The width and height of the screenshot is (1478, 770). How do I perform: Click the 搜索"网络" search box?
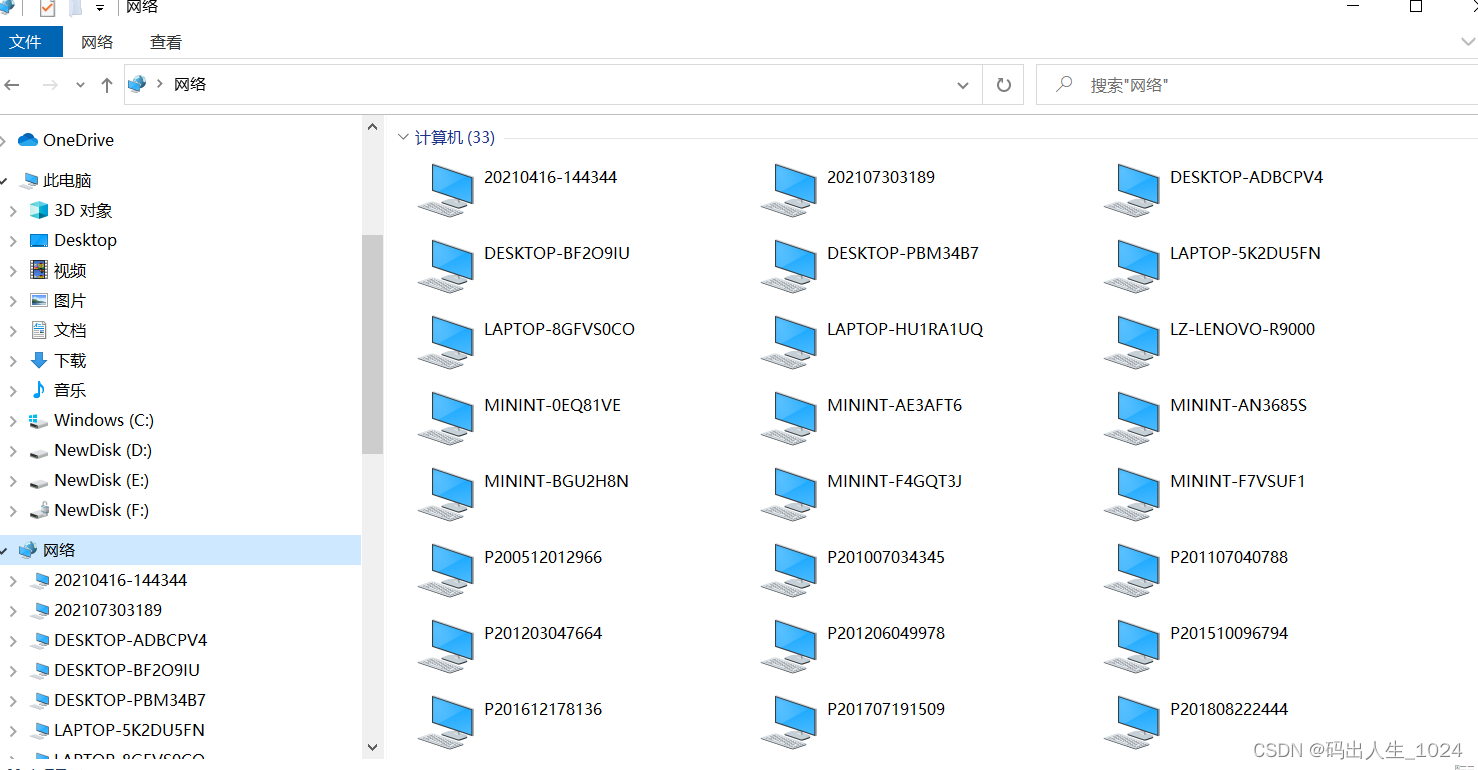[x=1255, y=85]
